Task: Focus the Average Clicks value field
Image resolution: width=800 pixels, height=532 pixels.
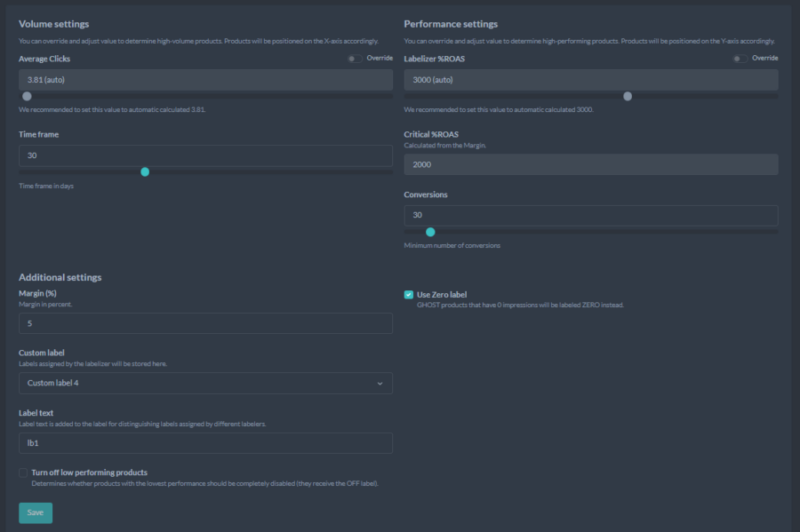Action: (205, 80)
